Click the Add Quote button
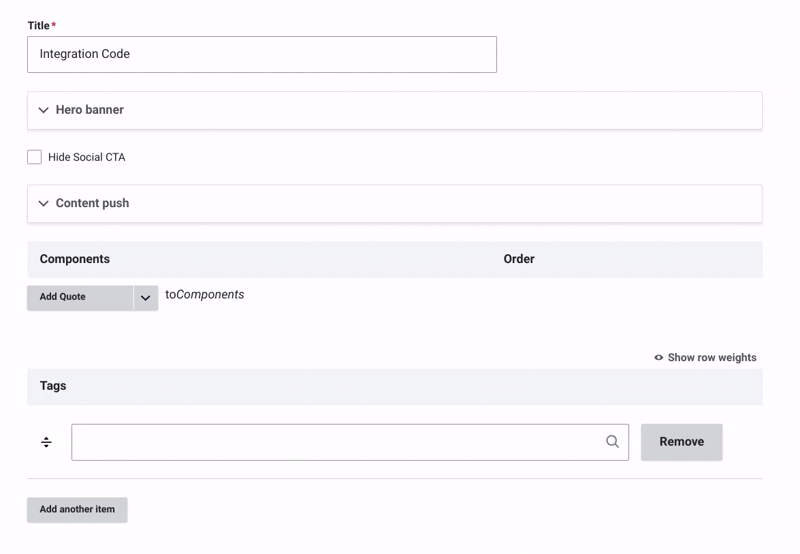This screenshot has height=554, width=800. click(x=80, y=297)
